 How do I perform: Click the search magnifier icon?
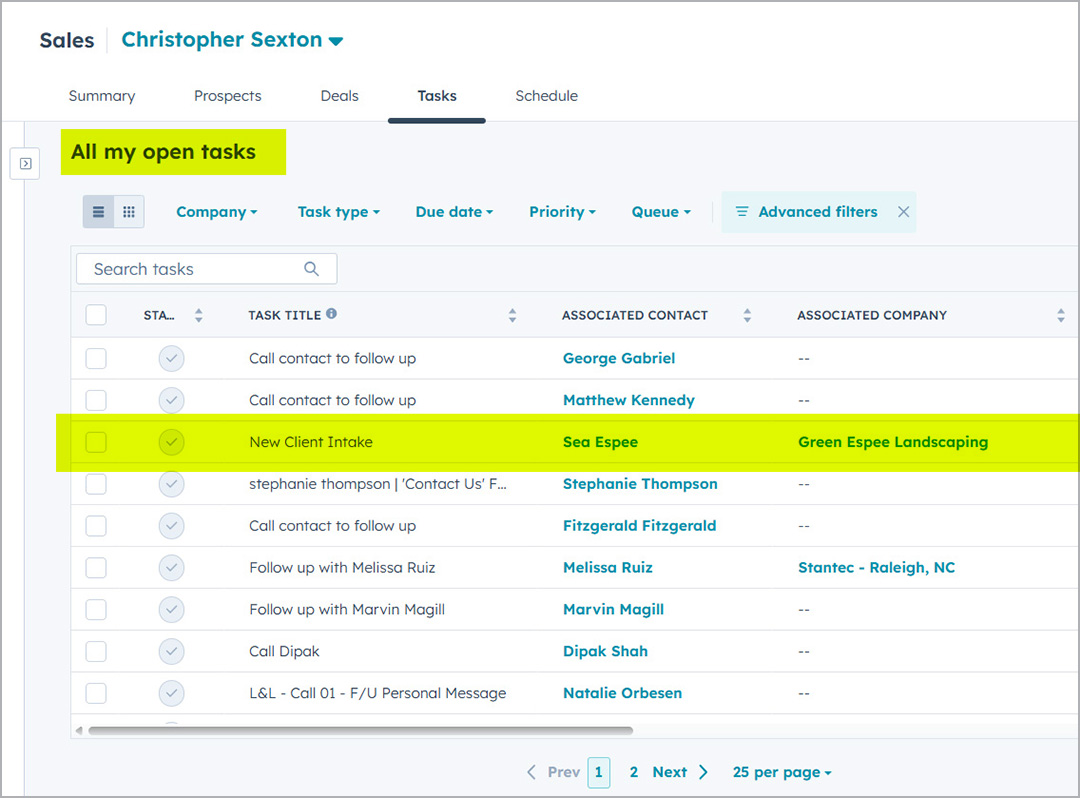311,269
